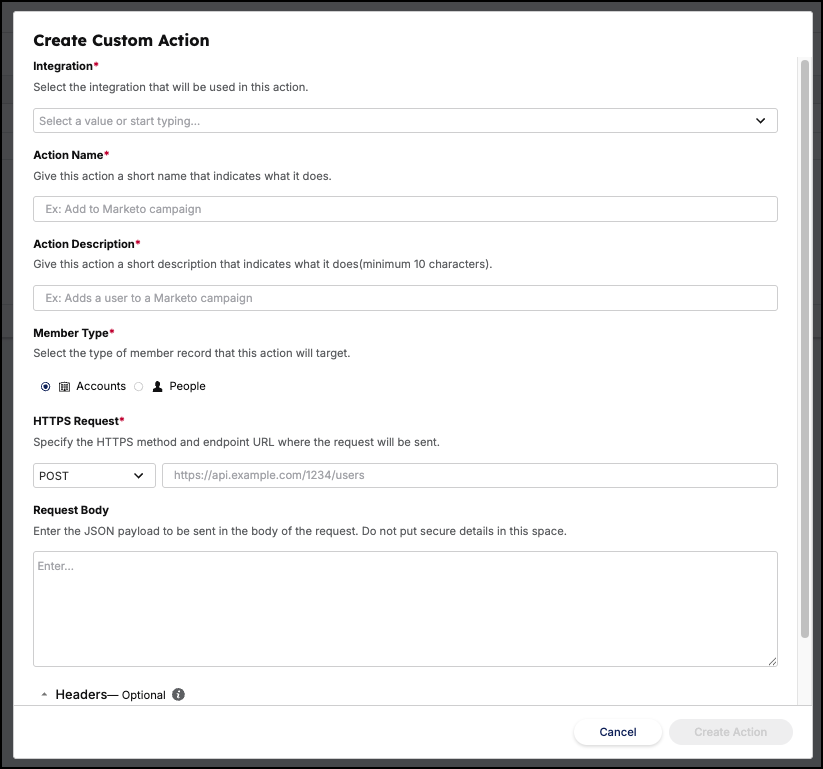
Task: Type in the Integration combo box field
Action: pyautogui.click(x=300, y=120)
